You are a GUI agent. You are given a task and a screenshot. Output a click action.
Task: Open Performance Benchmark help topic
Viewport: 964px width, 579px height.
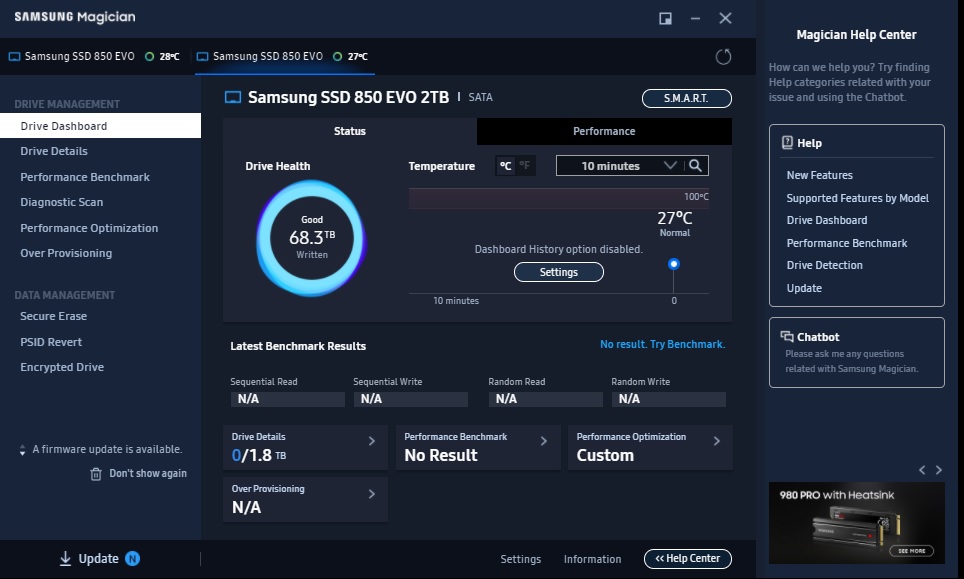[847, 243]
